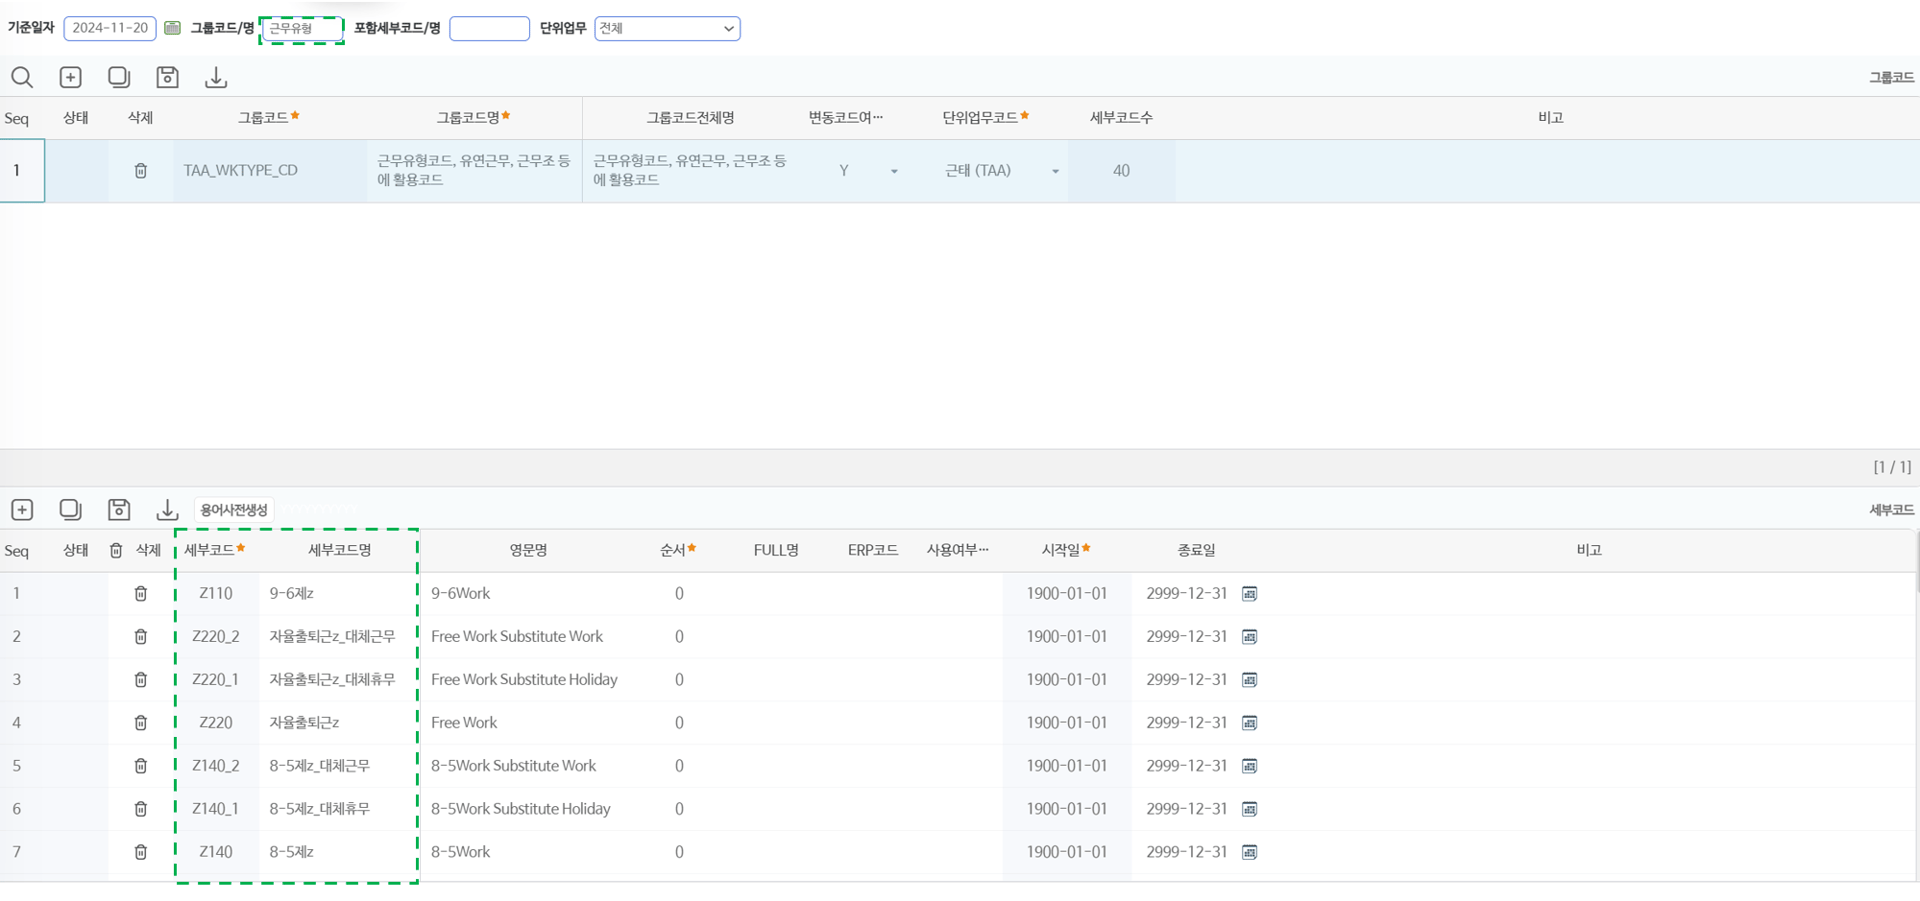Delete the Z140_2 detail code row

click(x=141, y=766)
